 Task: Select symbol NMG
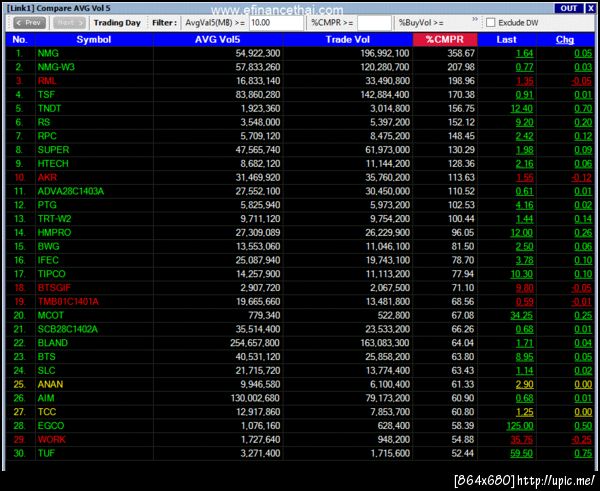[x=48, y=54]
